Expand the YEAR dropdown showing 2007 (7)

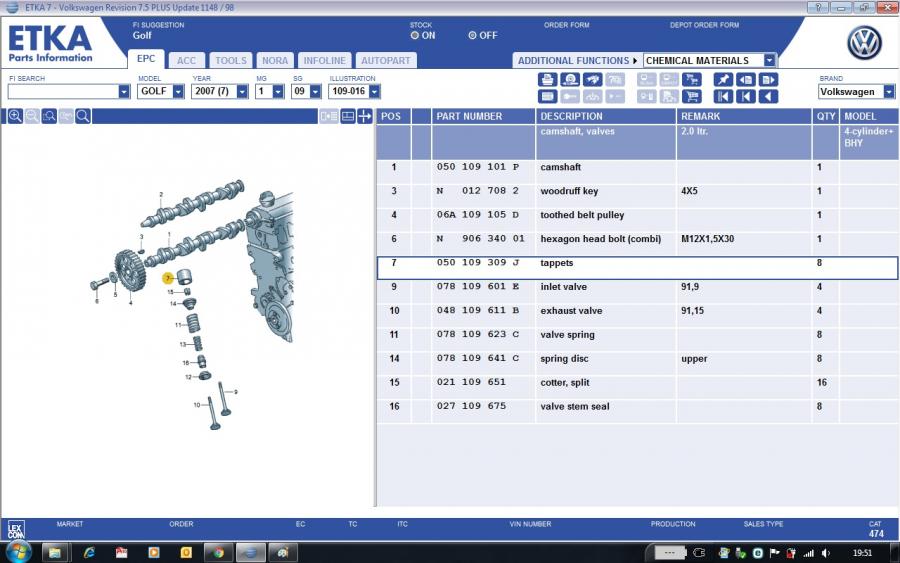(x=242, y=92)
